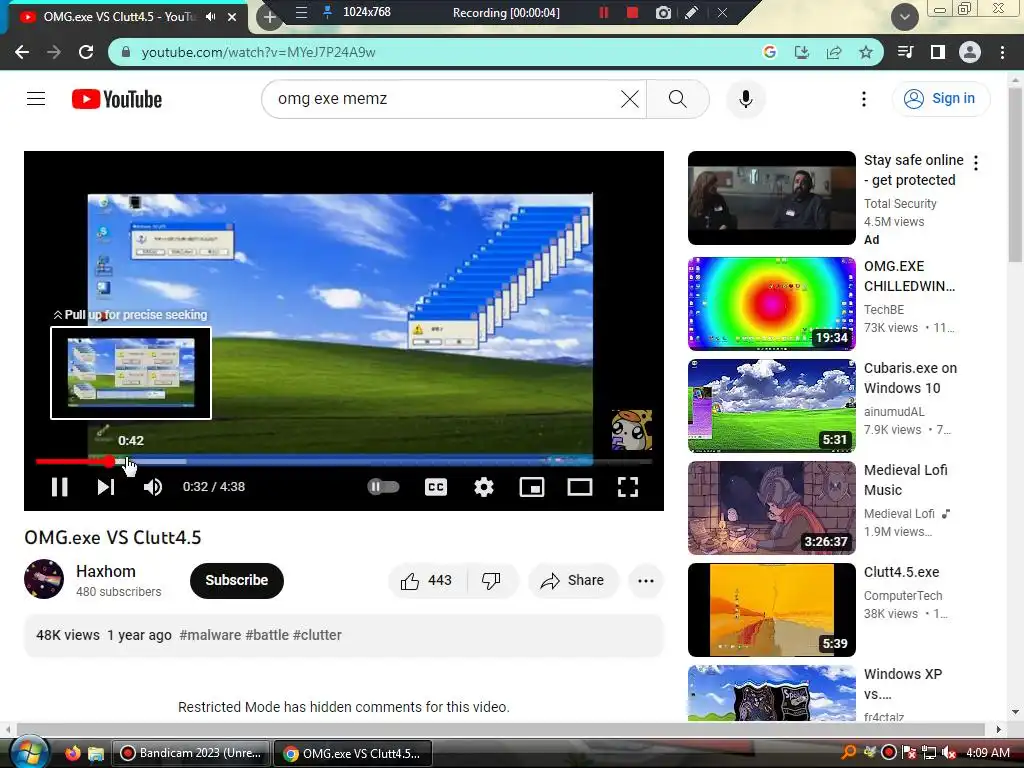Open Haxhom channel avatar

point(44,579)
